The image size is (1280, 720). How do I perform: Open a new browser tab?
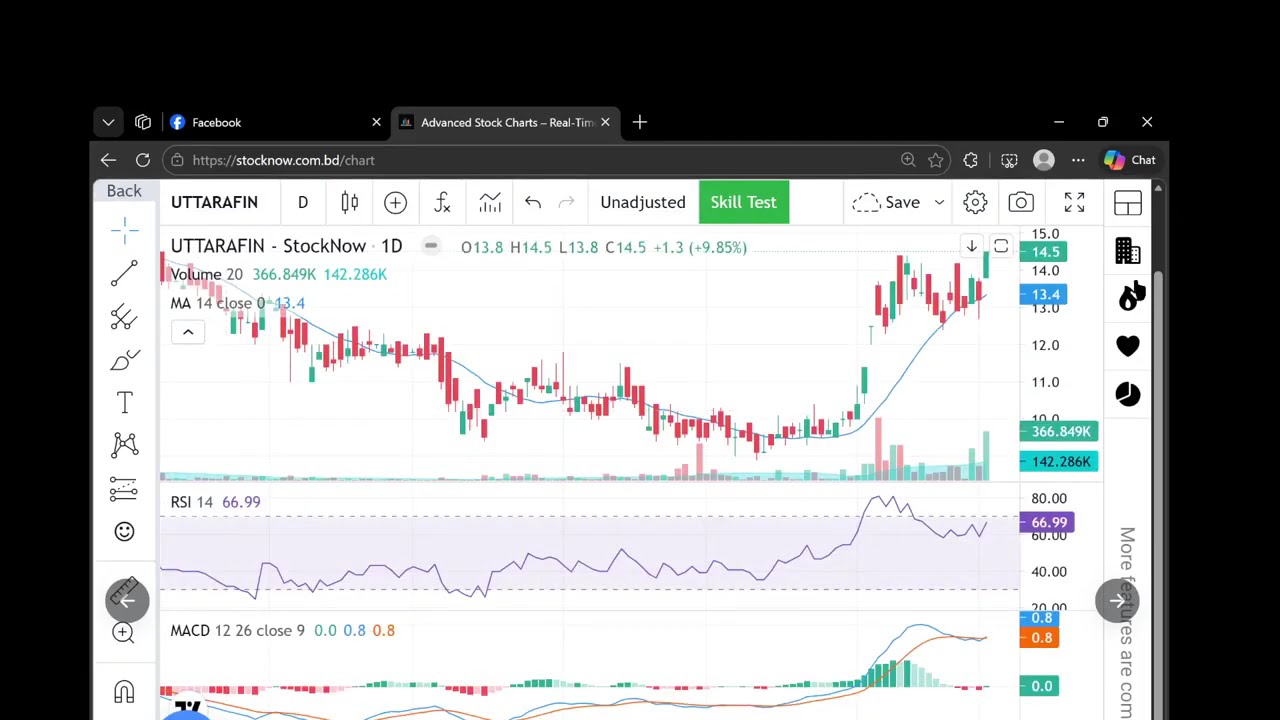tap(640, 122)
